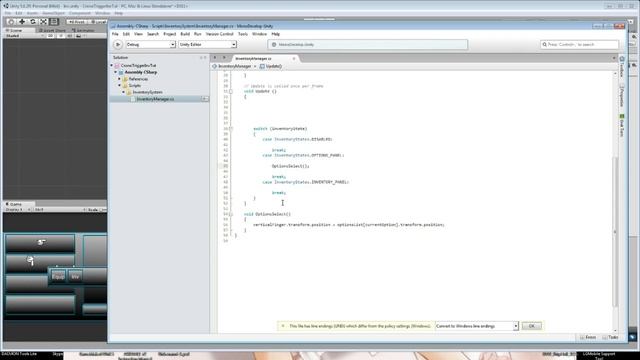Image resolution: width=640 pixels, height=360 pixels.
Task: Open line endings conversion dropdown
Action: [x=477, y=326]
